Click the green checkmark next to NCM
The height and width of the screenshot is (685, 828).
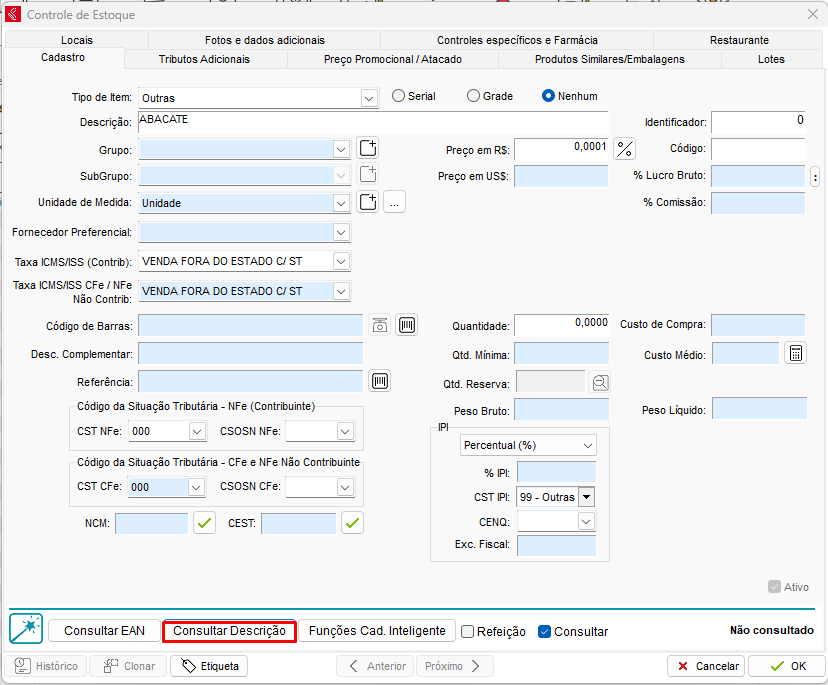[x=204, y=523]
